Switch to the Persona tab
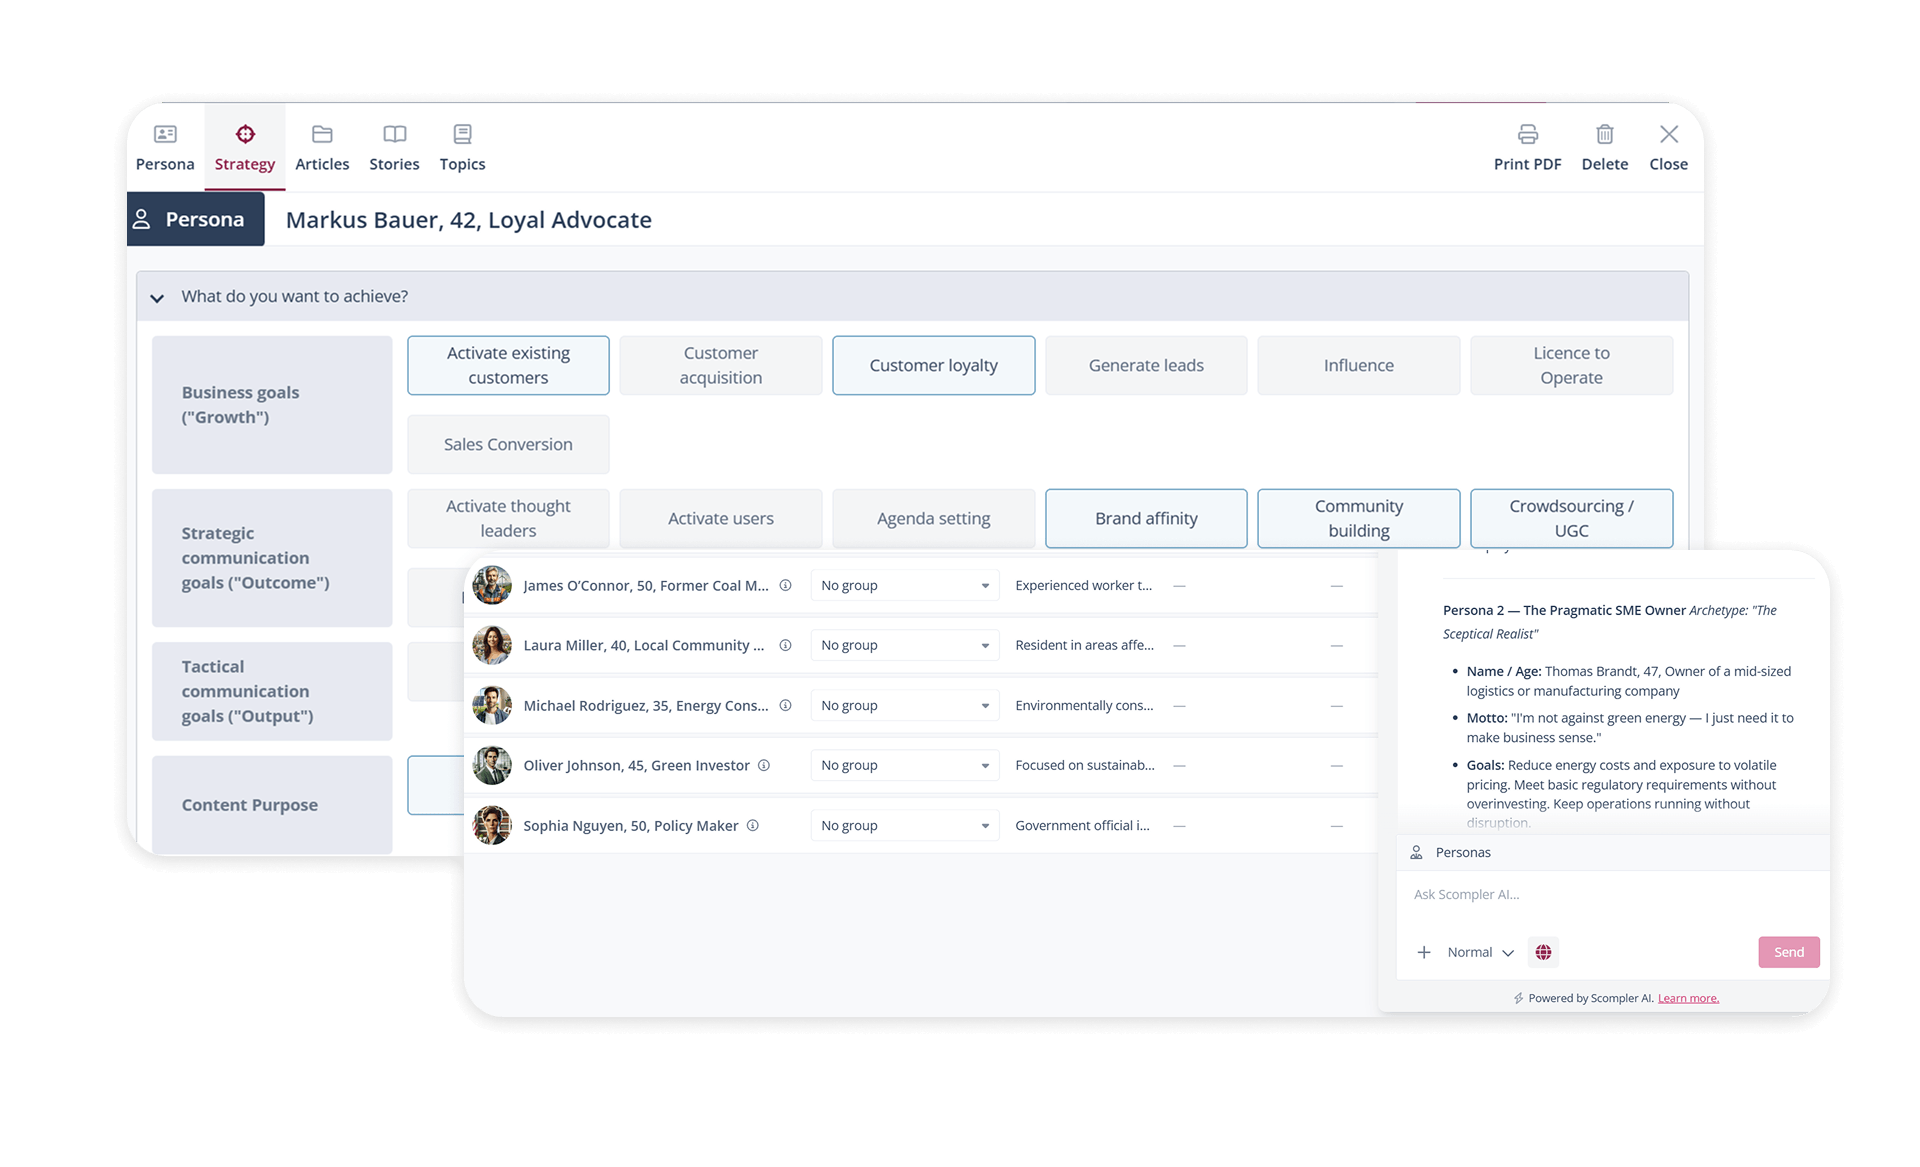The image size is (1920, 1167). pos(165,147)
